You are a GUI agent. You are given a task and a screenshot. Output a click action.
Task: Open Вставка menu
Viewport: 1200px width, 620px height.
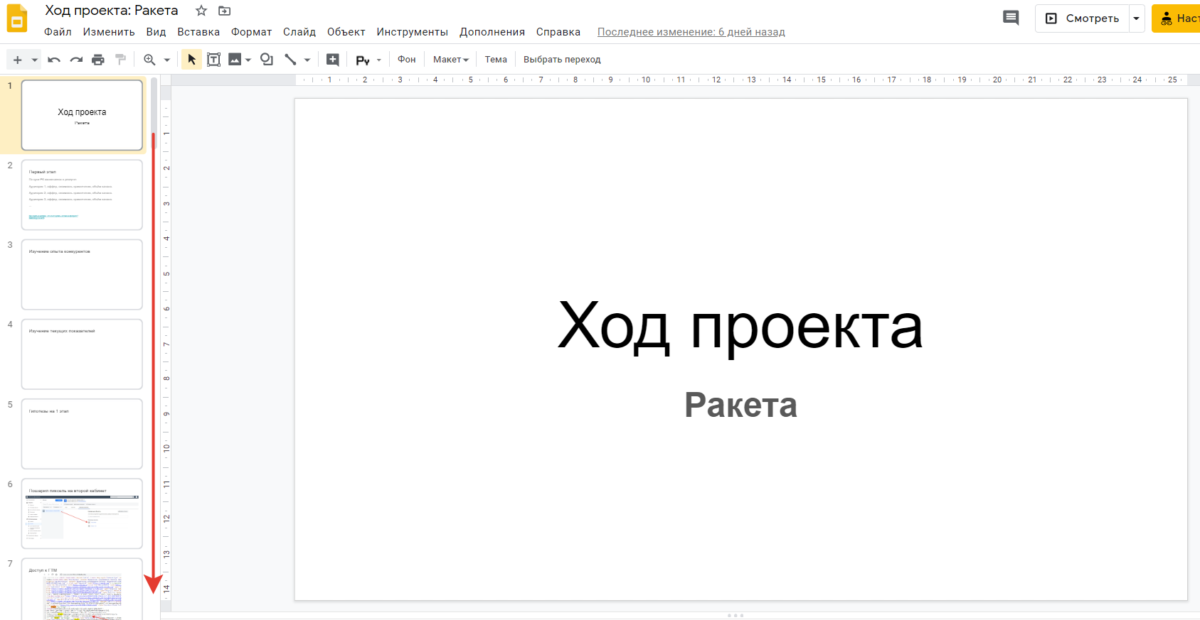[198, 32]
